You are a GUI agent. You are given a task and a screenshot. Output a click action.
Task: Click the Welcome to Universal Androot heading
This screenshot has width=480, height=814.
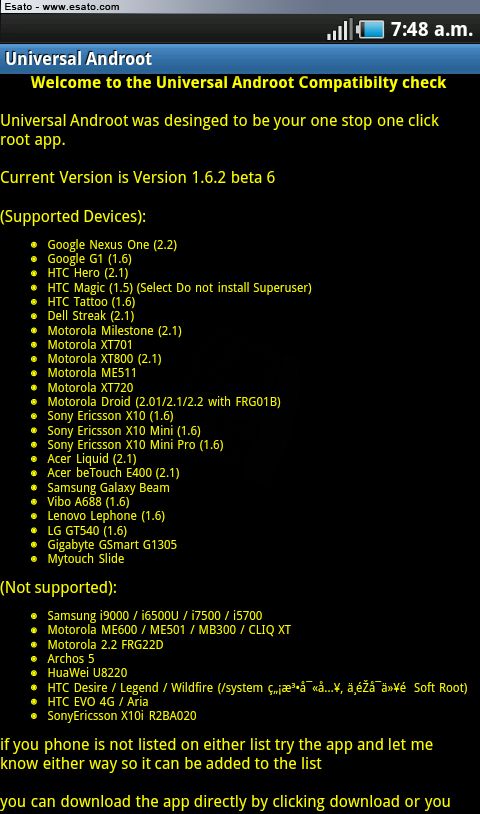point(238,83)
